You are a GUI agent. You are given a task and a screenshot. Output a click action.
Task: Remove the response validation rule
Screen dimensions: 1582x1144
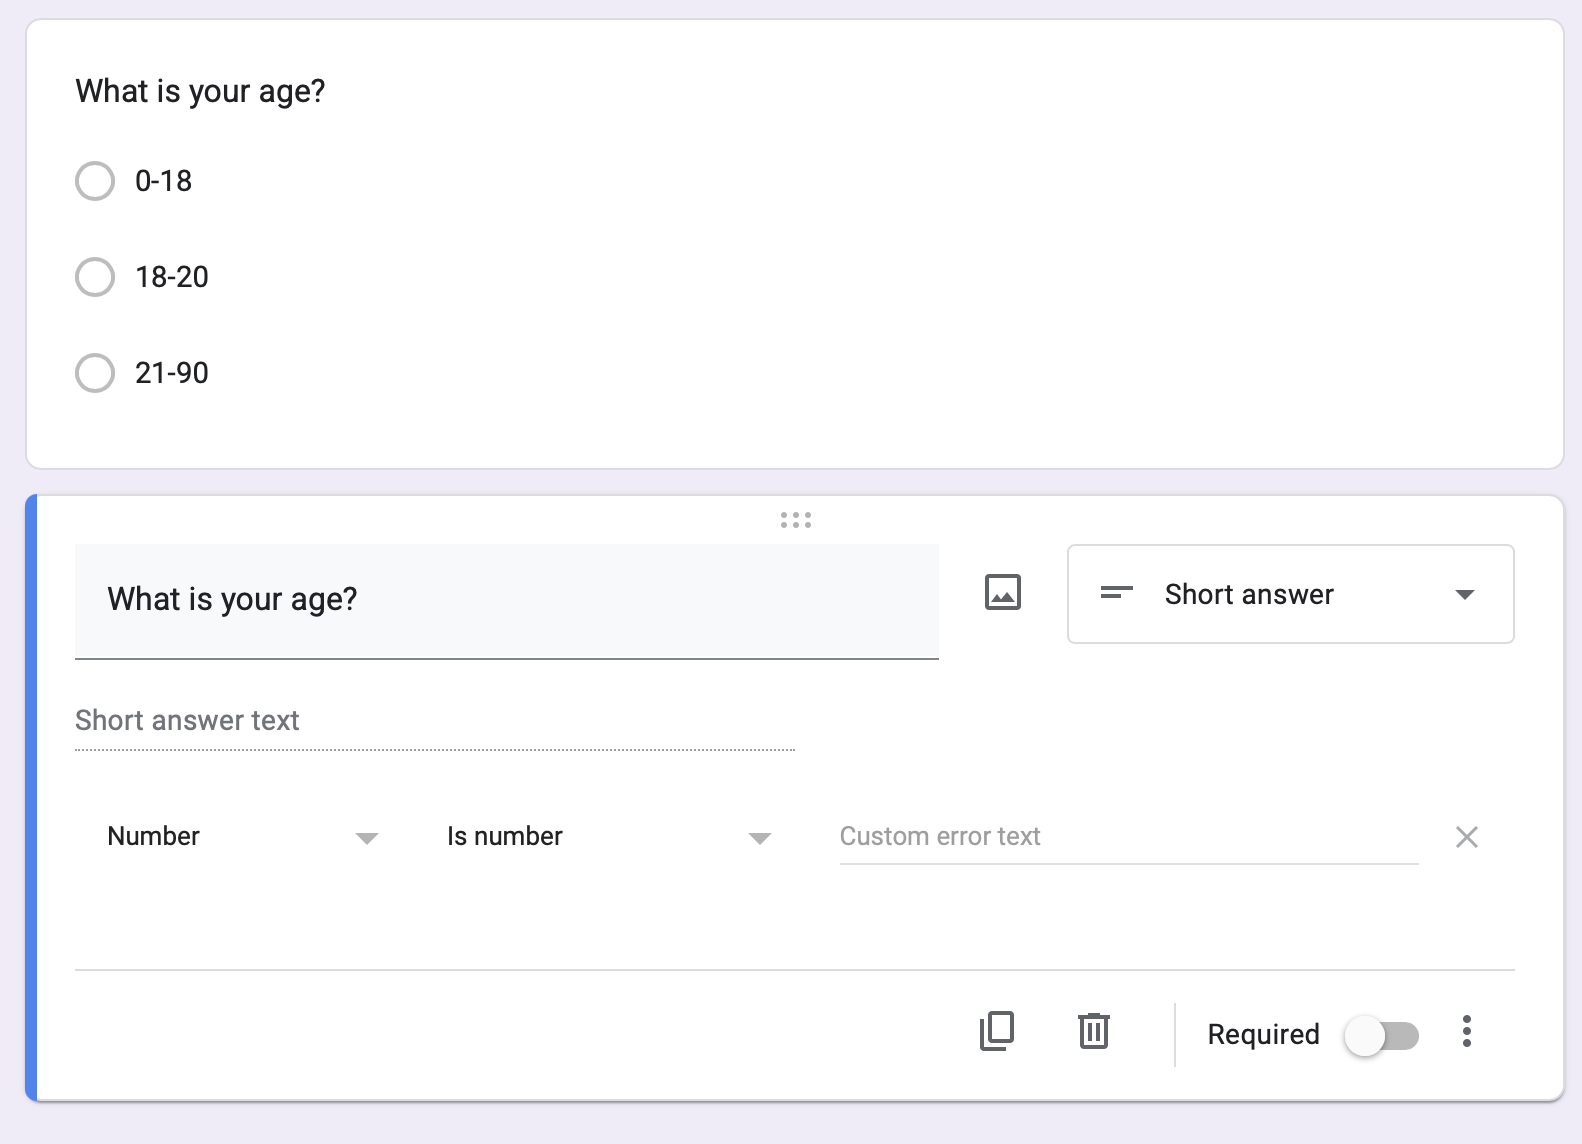coord(1466,837)
